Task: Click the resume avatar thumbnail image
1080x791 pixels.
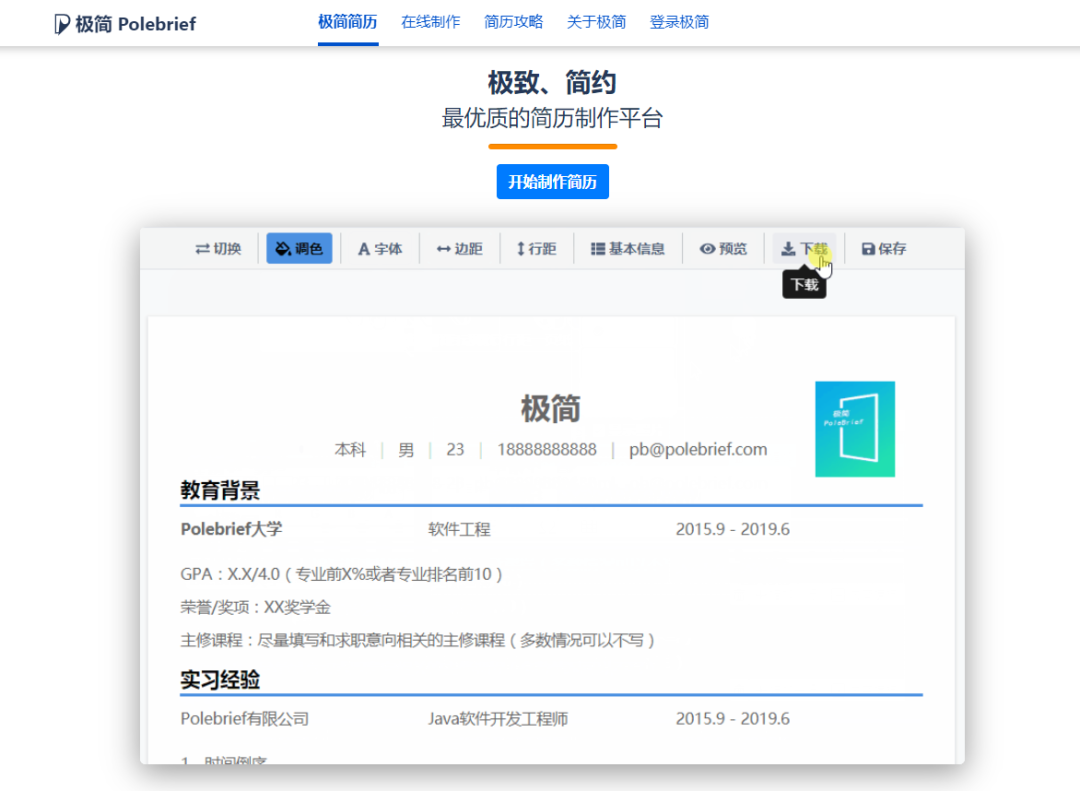Action: coord(855,430)
